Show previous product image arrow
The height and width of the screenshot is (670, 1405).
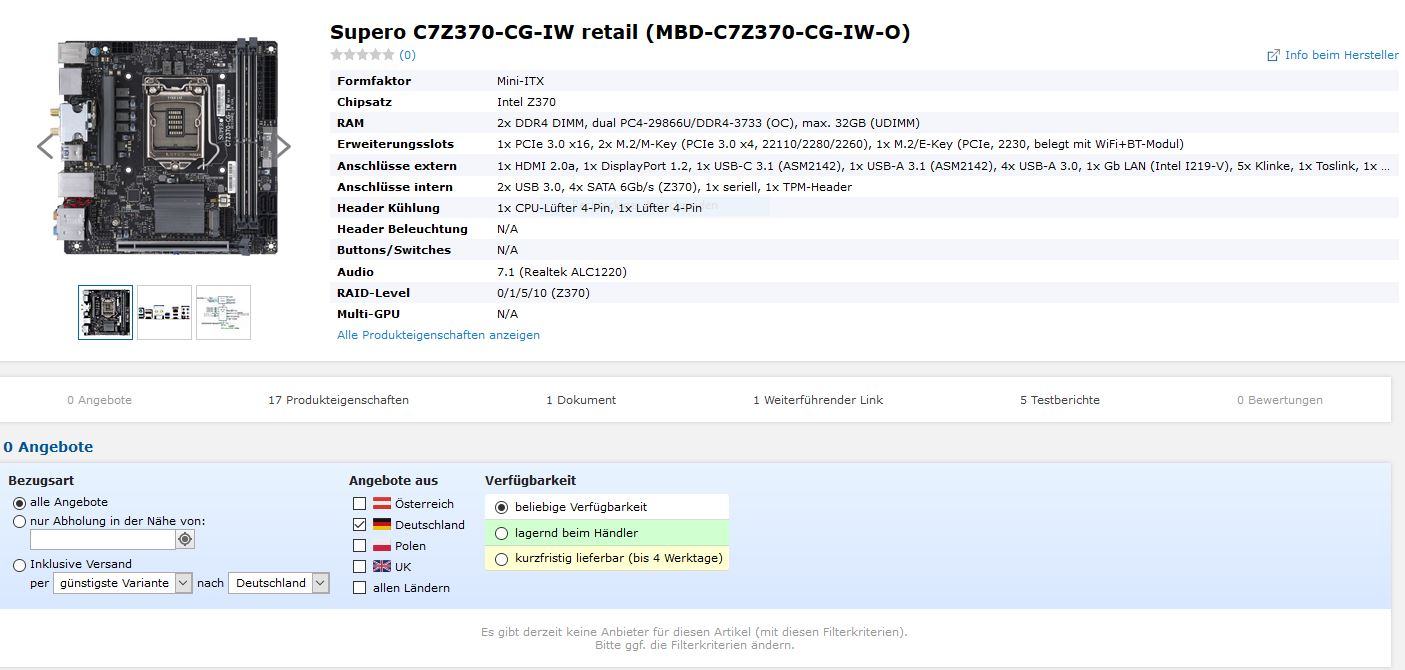pos(45,146)
